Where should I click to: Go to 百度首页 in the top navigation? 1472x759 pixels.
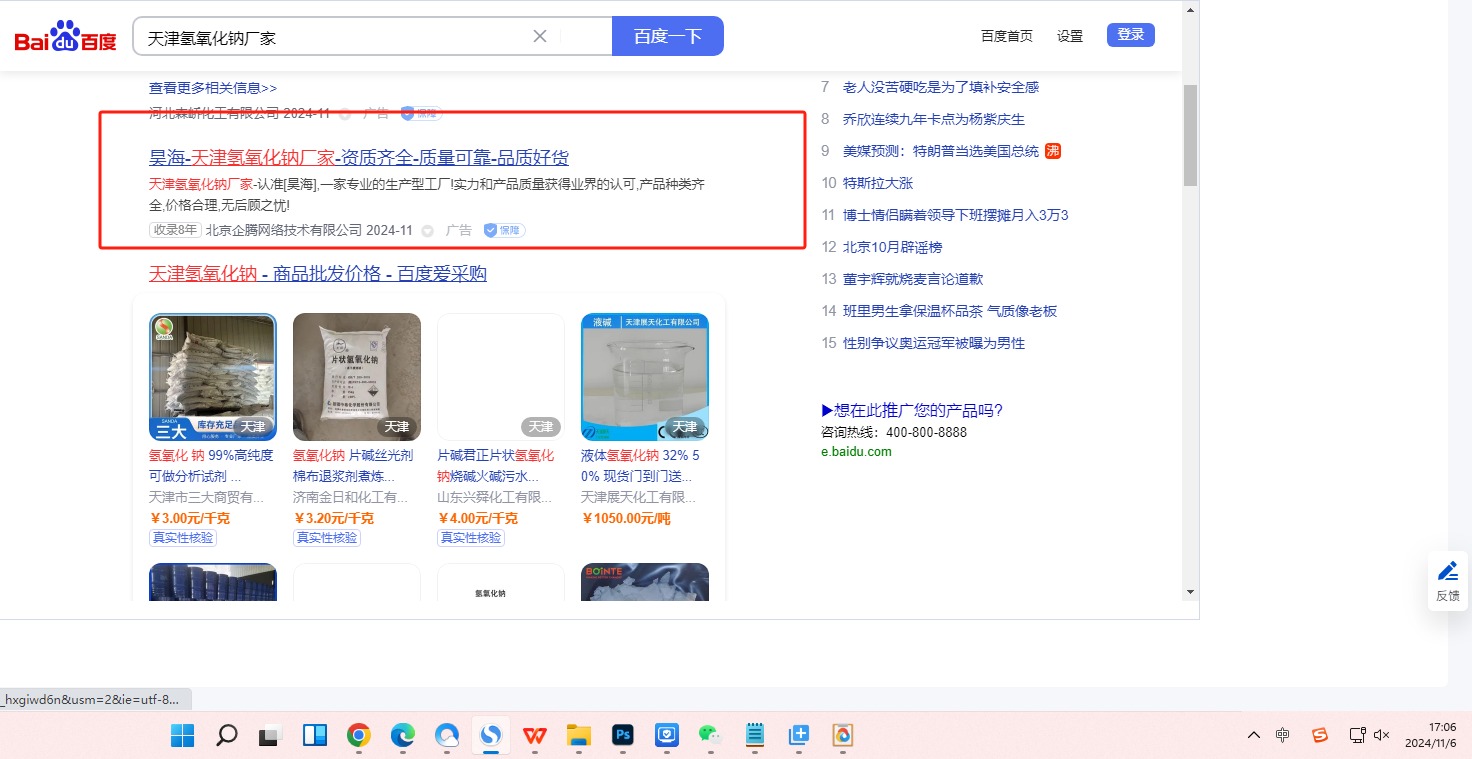[x=1007, y=36]
